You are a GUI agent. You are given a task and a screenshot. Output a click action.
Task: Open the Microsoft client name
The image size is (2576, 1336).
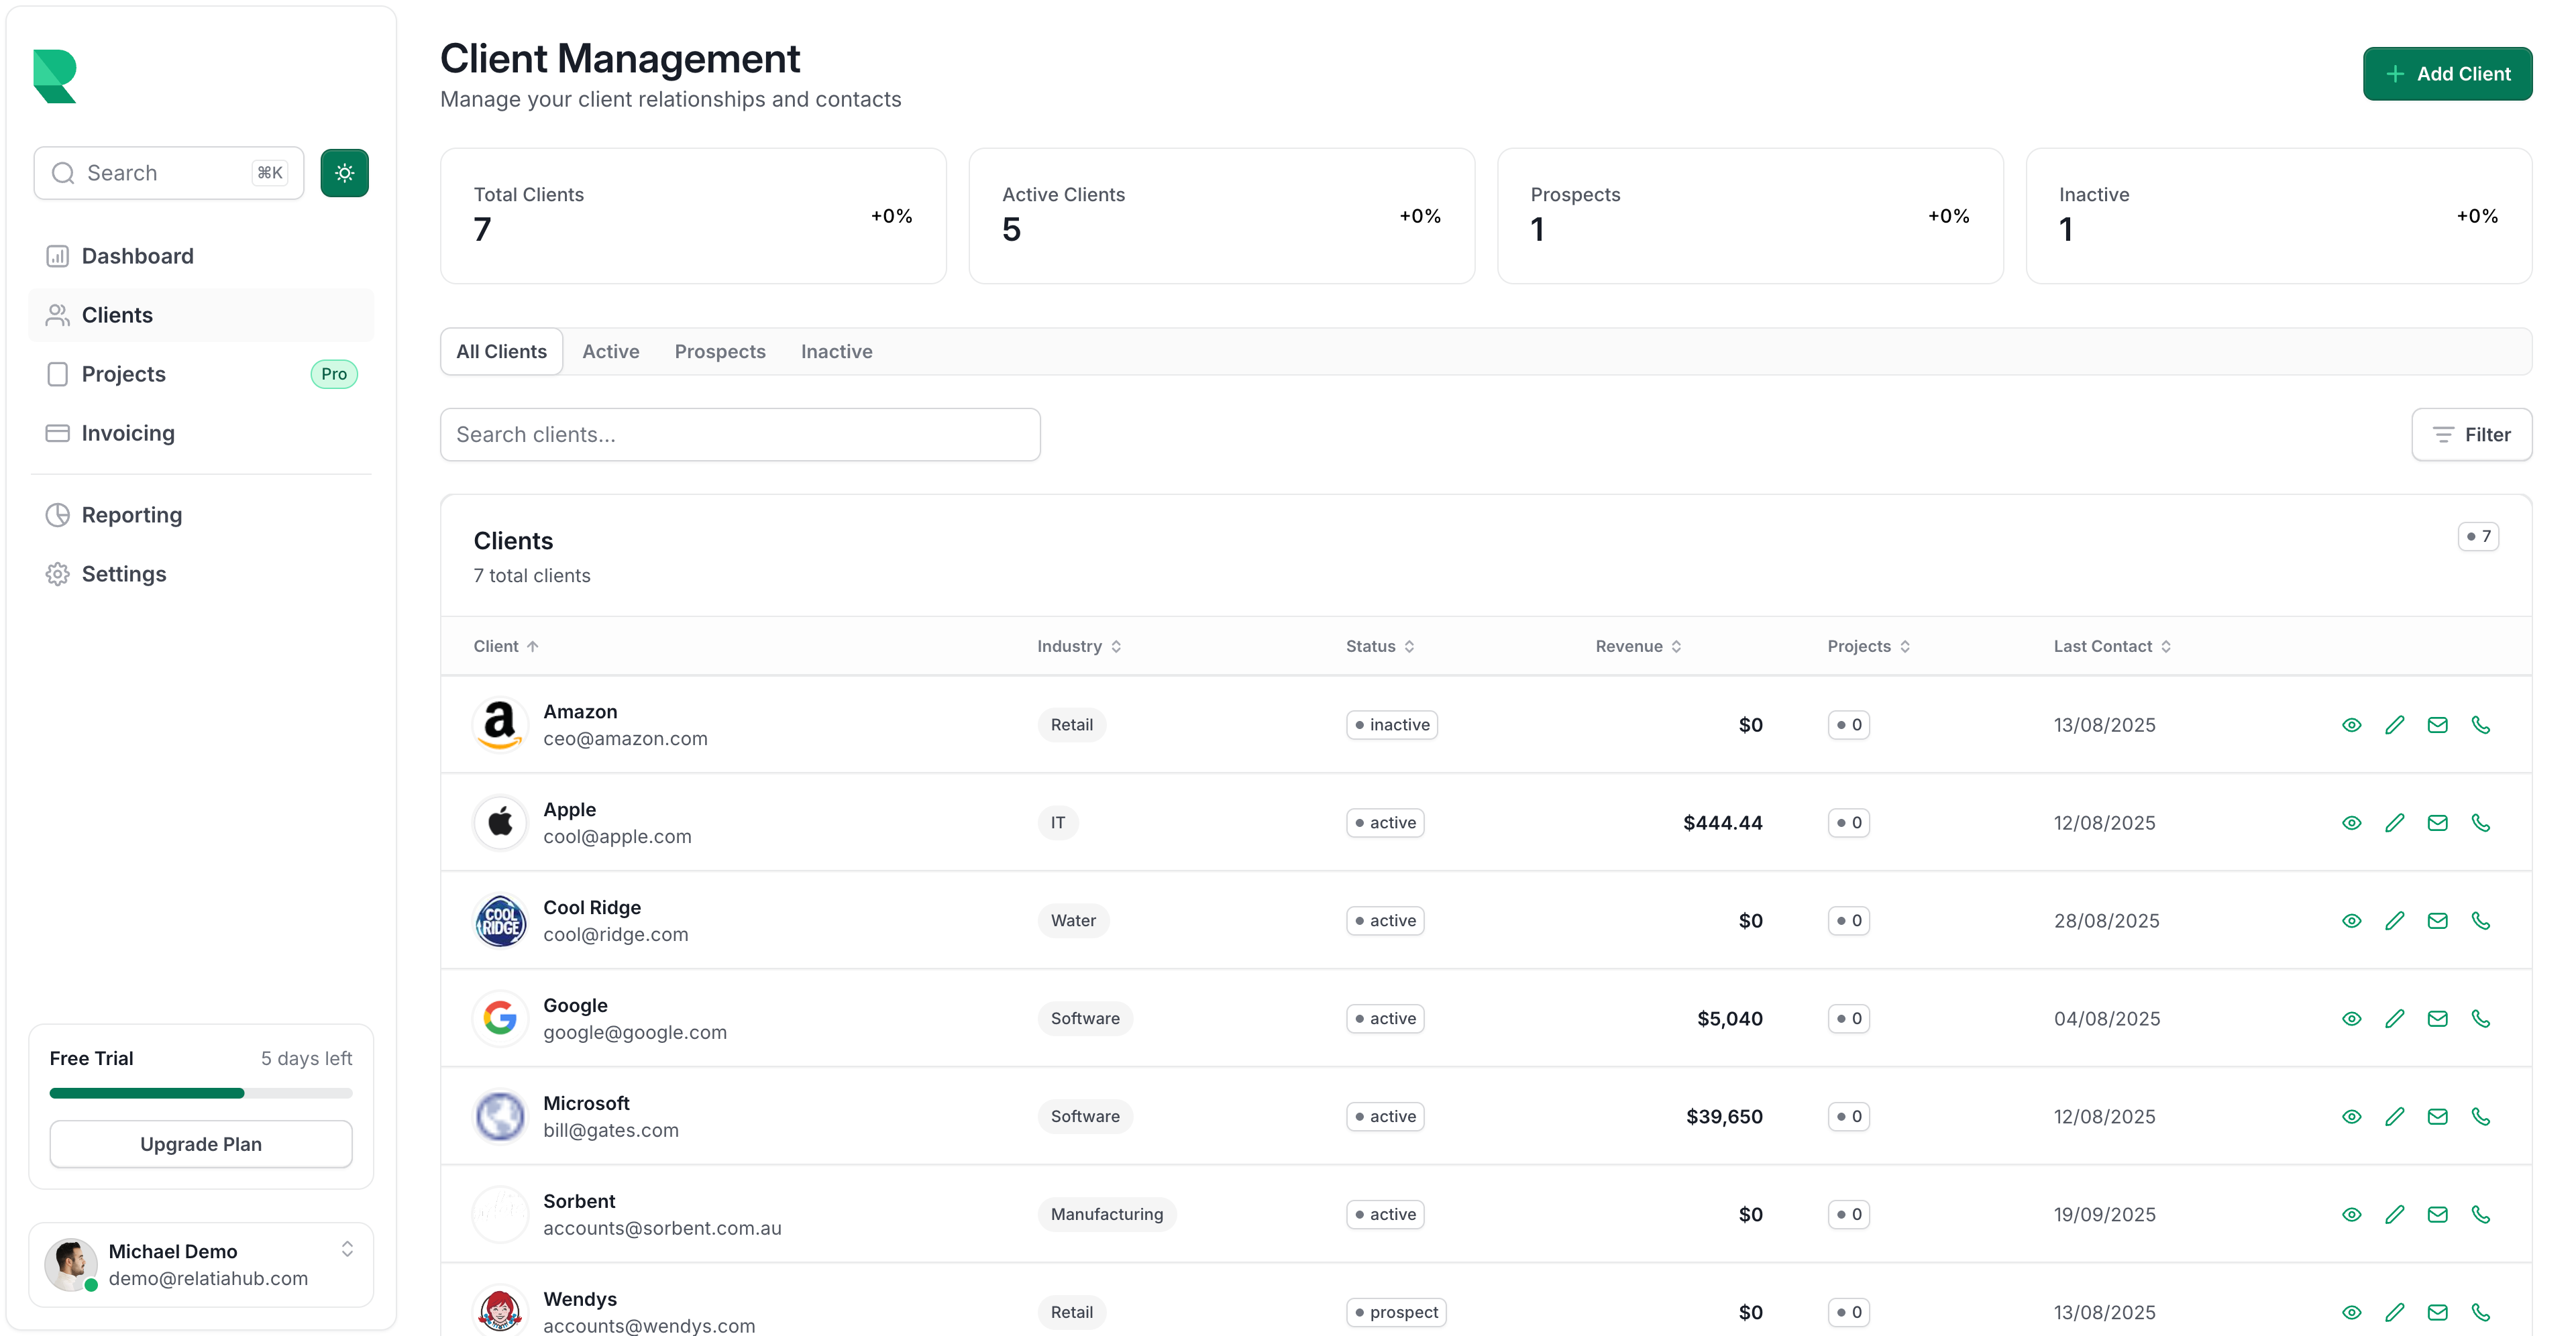pos(586,1103)
